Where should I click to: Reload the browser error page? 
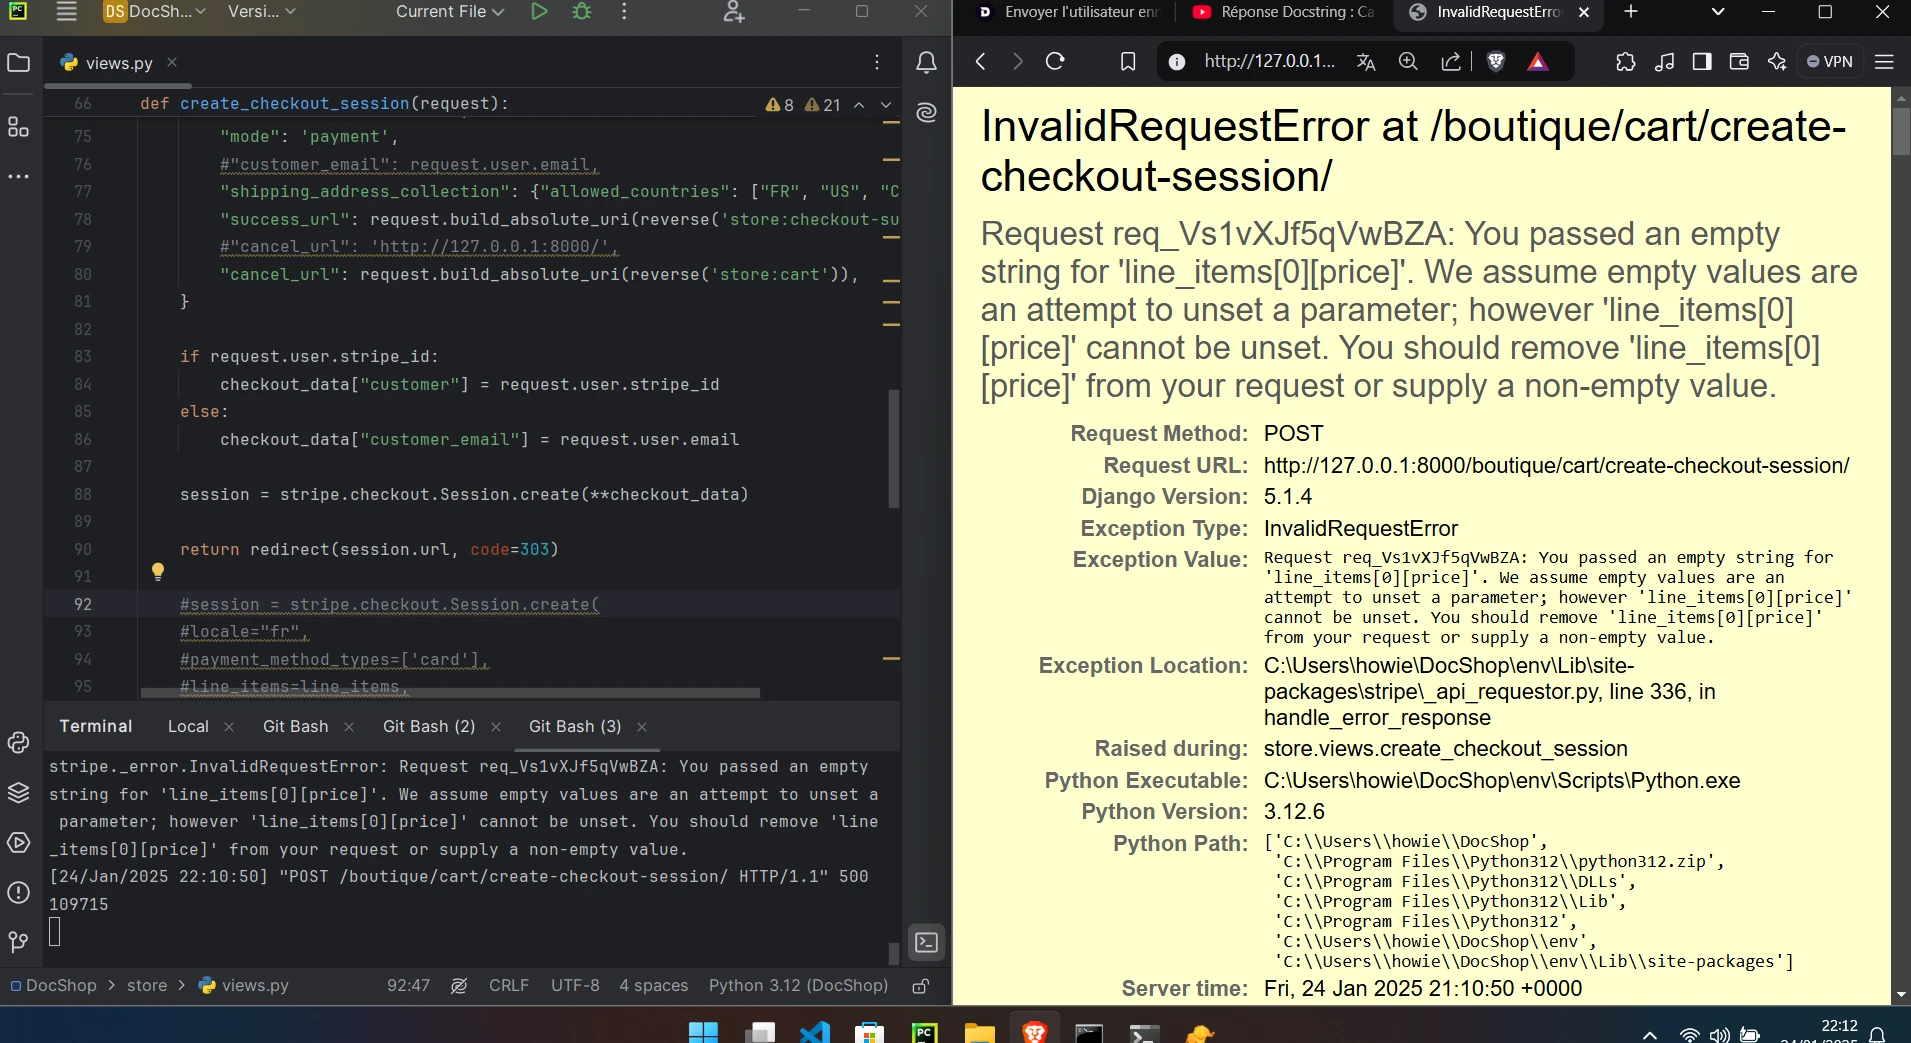[1055, 62]
